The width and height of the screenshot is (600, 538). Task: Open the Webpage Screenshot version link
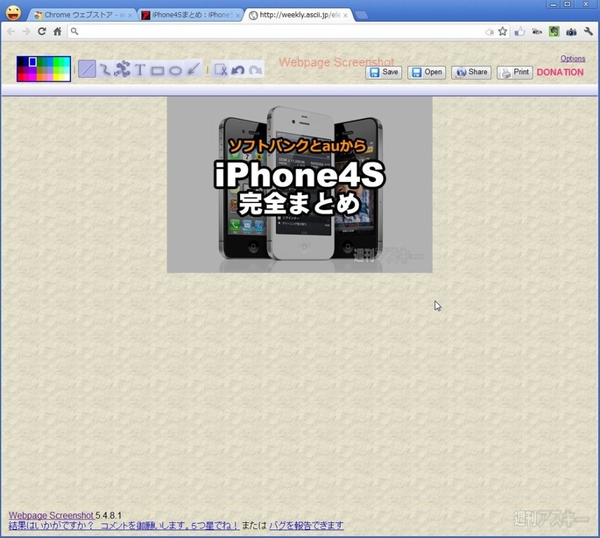point(51,515)
